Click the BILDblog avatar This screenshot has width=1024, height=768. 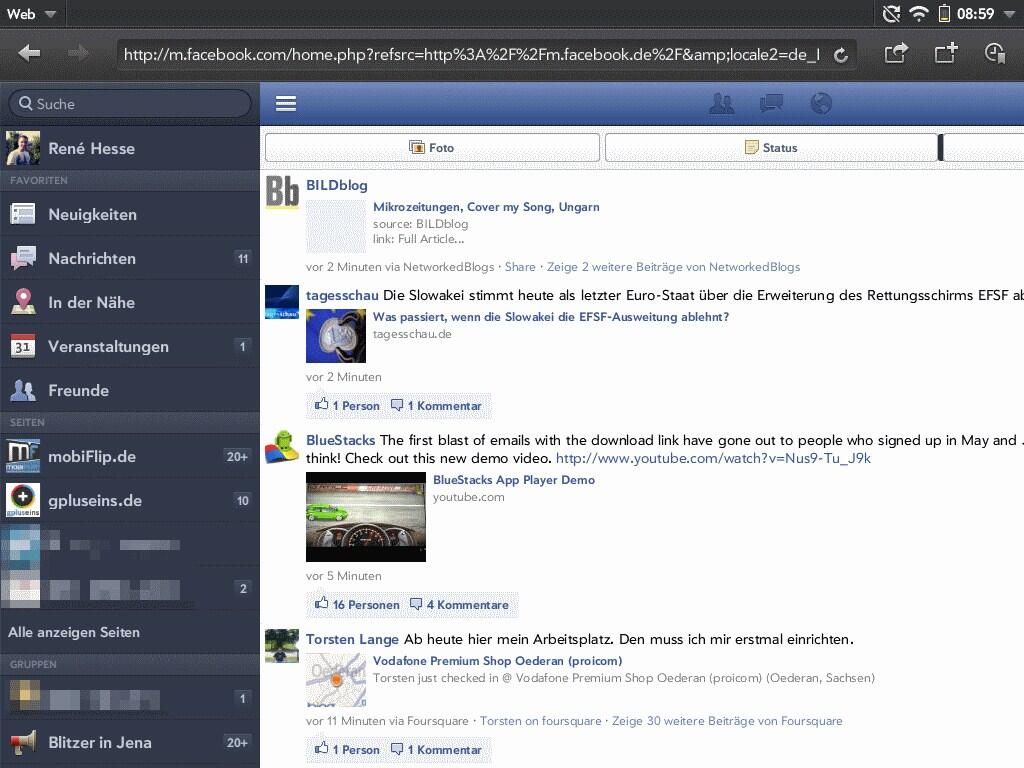click(x=282, y=193)
